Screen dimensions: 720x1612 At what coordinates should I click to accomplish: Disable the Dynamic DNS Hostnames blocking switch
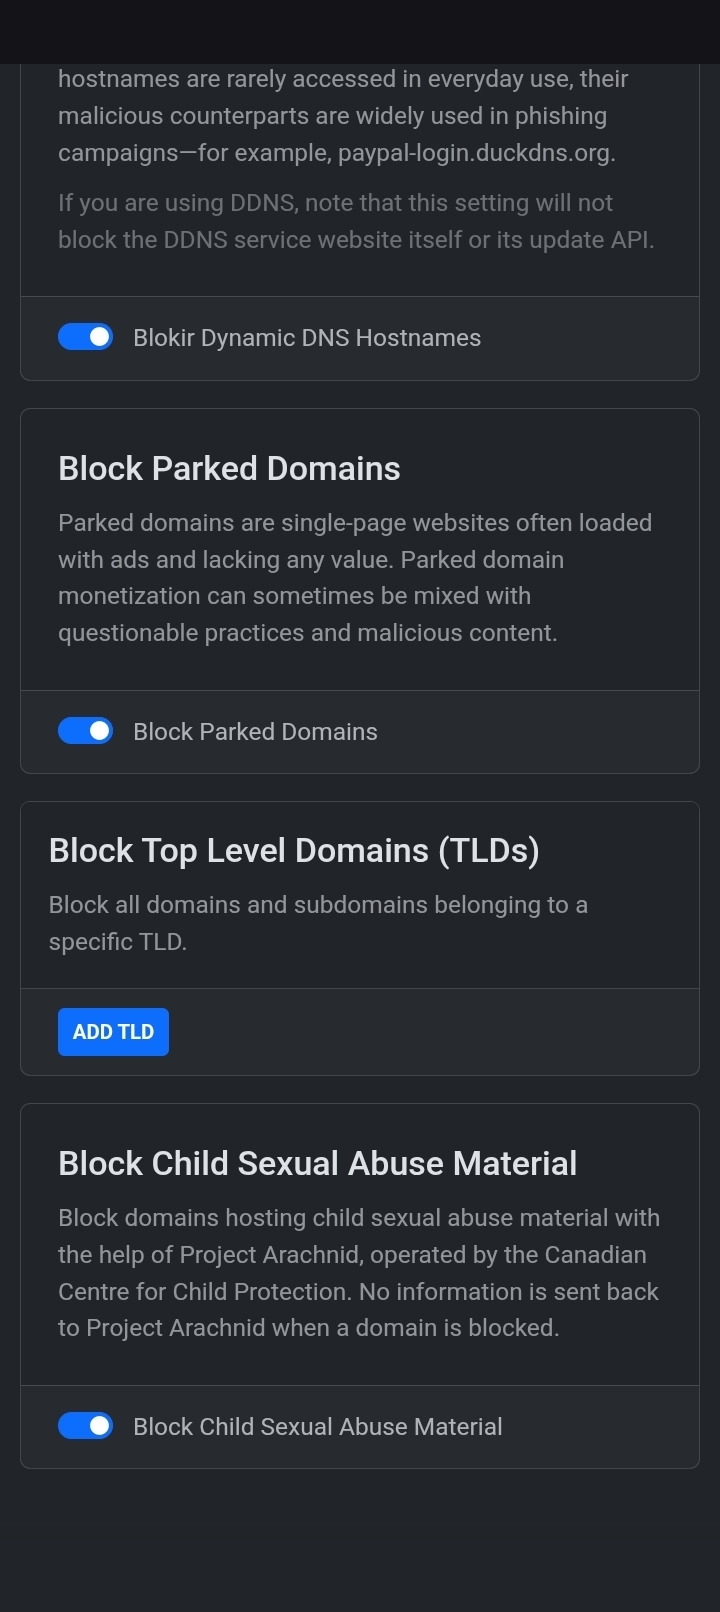coord(85,338)
